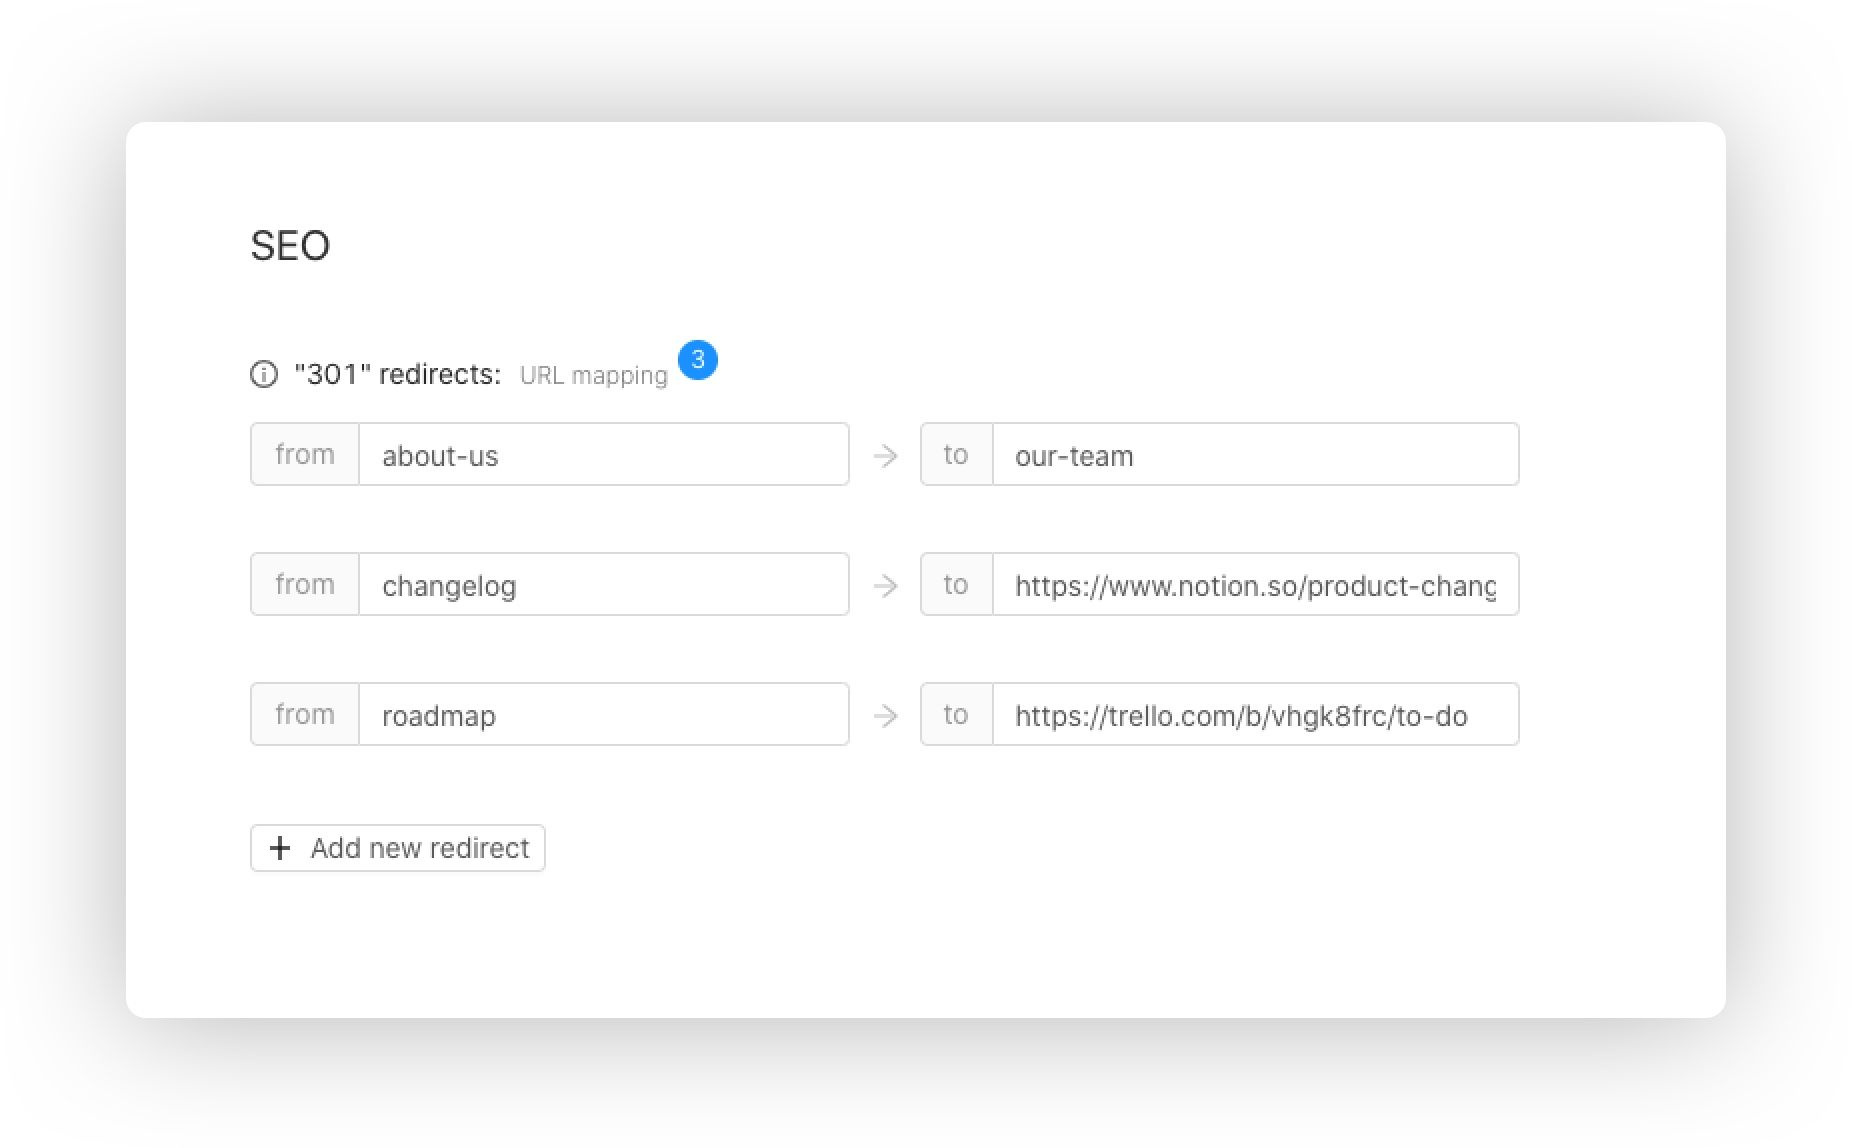Viewport: 1852px width, 1148px height.
Task: Focus the trello.com destination URL field
Action: (1255, 716)
